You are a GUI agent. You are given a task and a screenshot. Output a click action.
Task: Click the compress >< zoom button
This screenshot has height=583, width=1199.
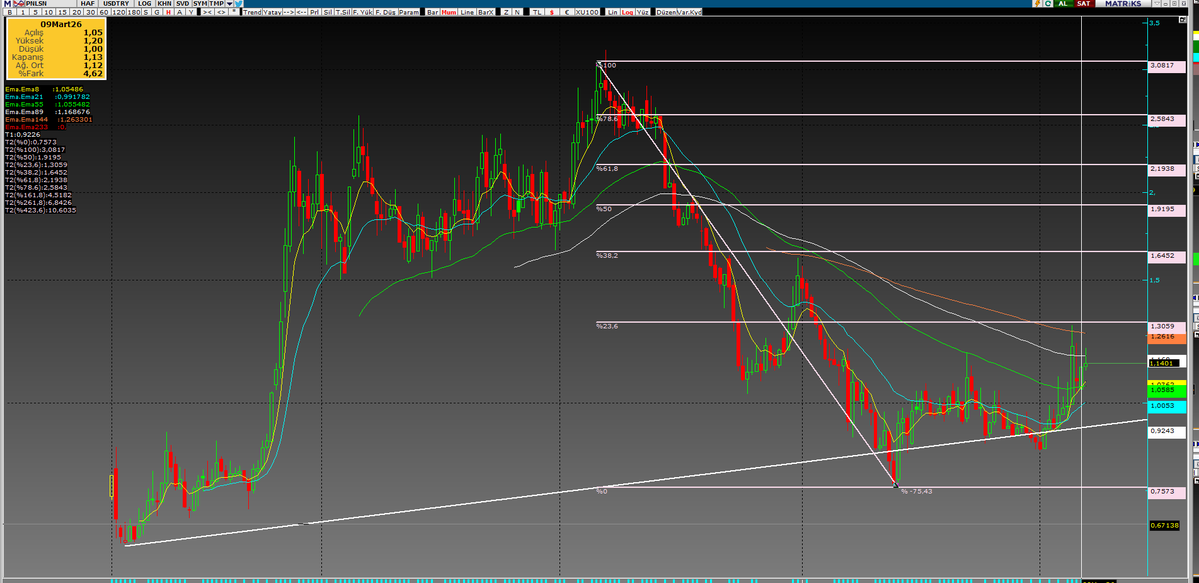click(207, 12)
